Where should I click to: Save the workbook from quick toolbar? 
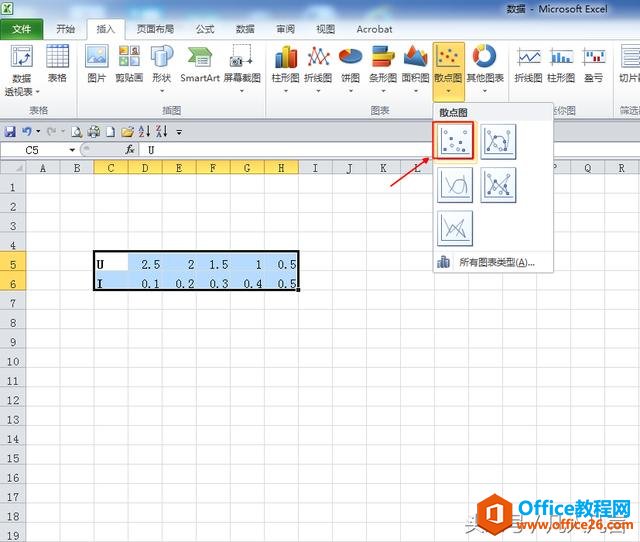[x=10, y=131]
